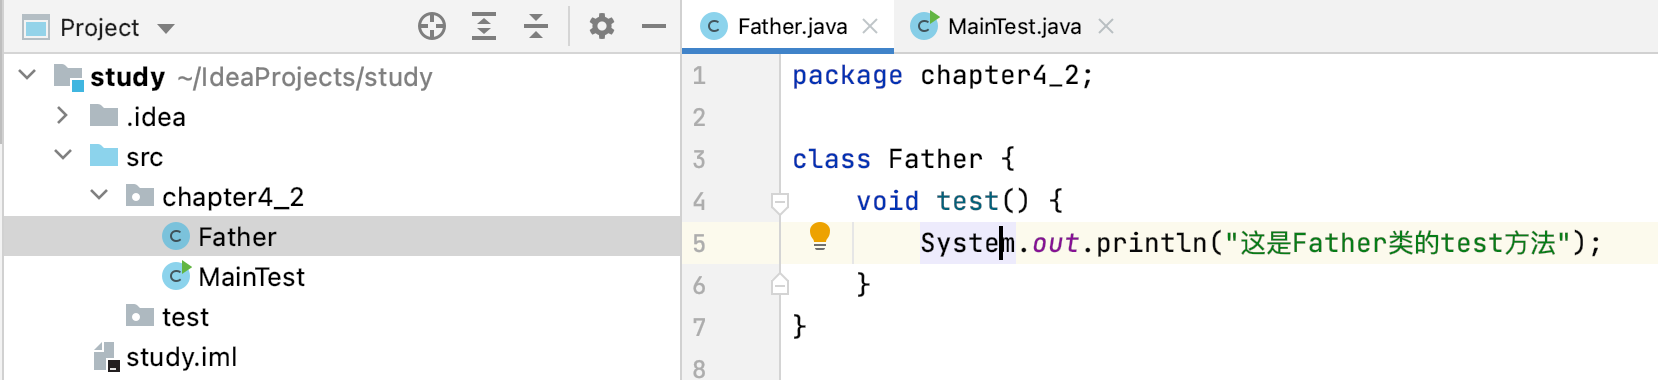
Task: Click 'println' on line 5
Action: pos(1151,243)
